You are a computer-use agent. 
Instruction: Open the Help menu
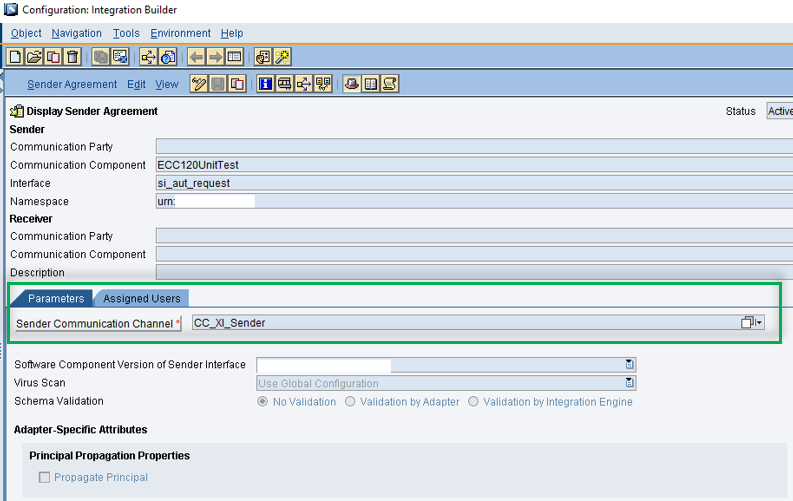[x=232, y=33]
